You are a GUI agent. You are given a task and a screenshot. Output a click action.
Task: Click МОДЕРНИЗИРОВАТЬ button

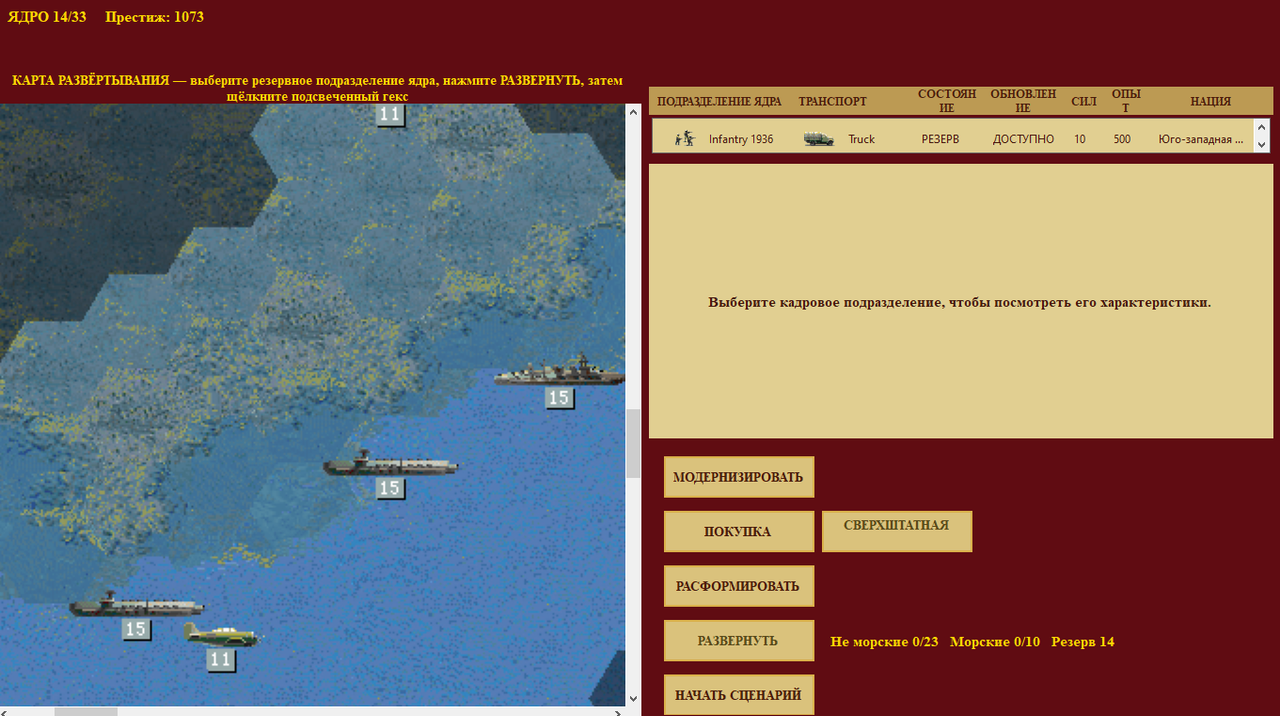click(739, 477)
